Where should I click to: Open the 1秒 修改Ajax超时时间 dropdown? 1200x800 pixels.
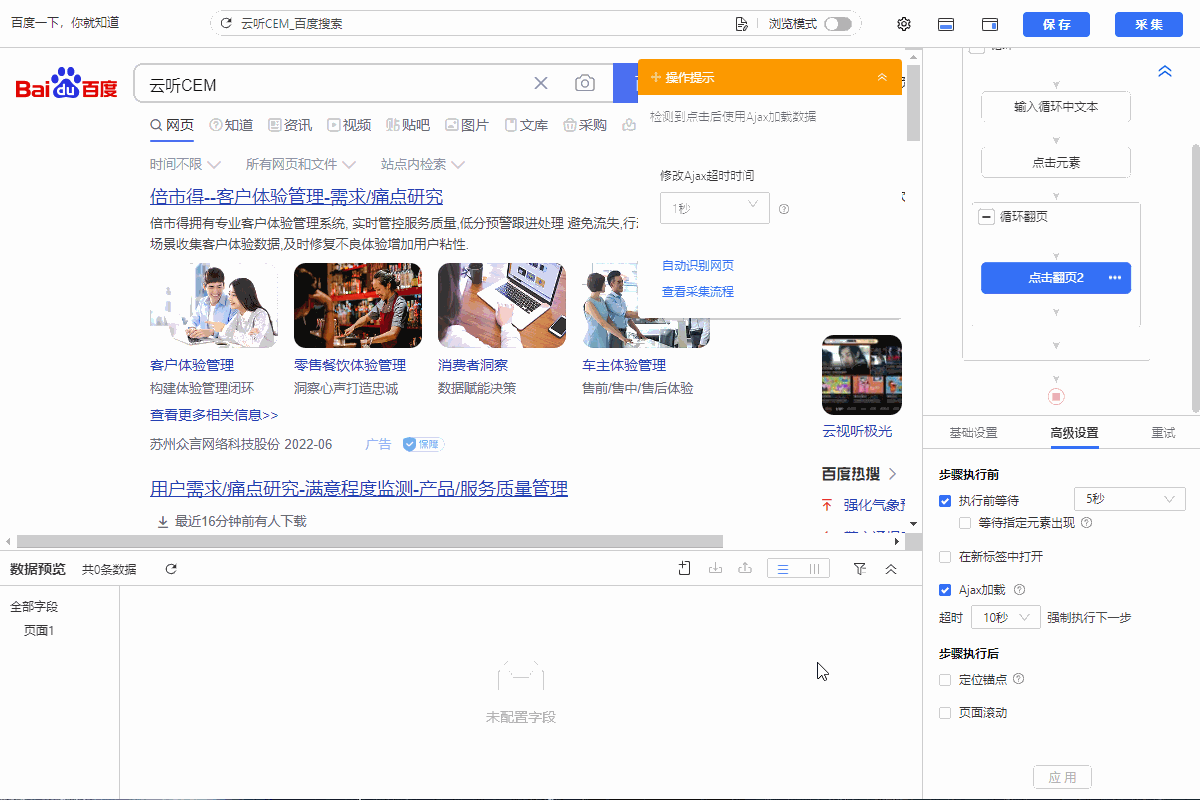tap(715, 207)
